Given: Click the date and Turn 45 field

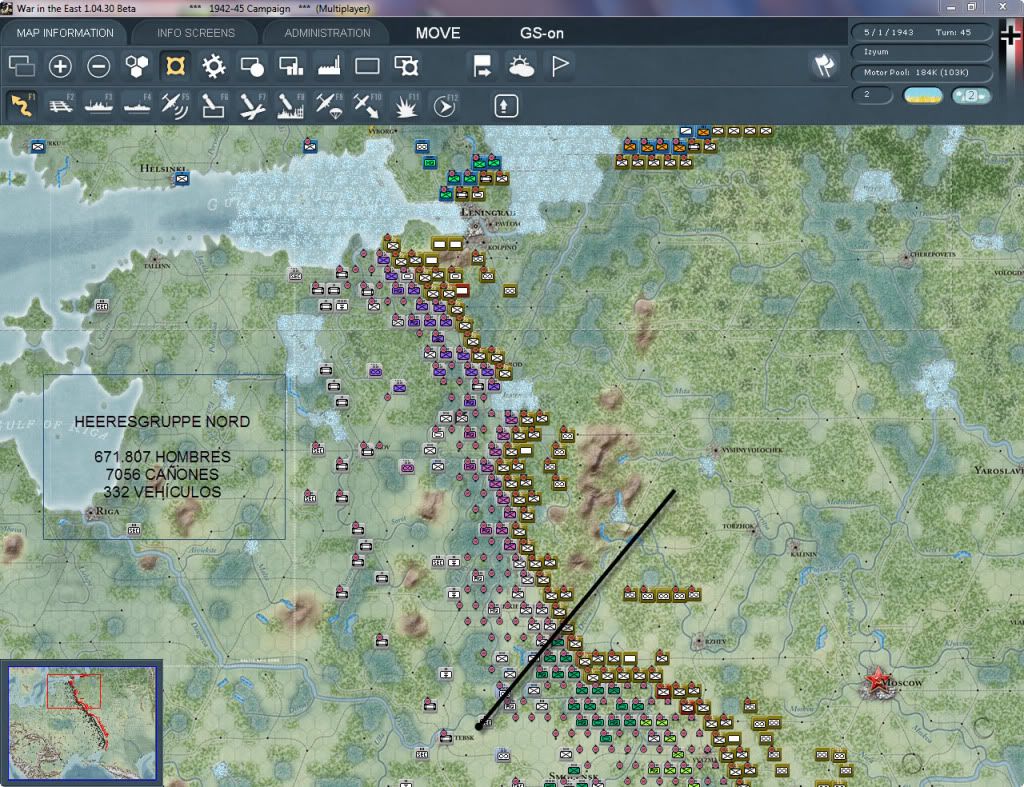Looking at the screenshot, I should coord(921,32).
